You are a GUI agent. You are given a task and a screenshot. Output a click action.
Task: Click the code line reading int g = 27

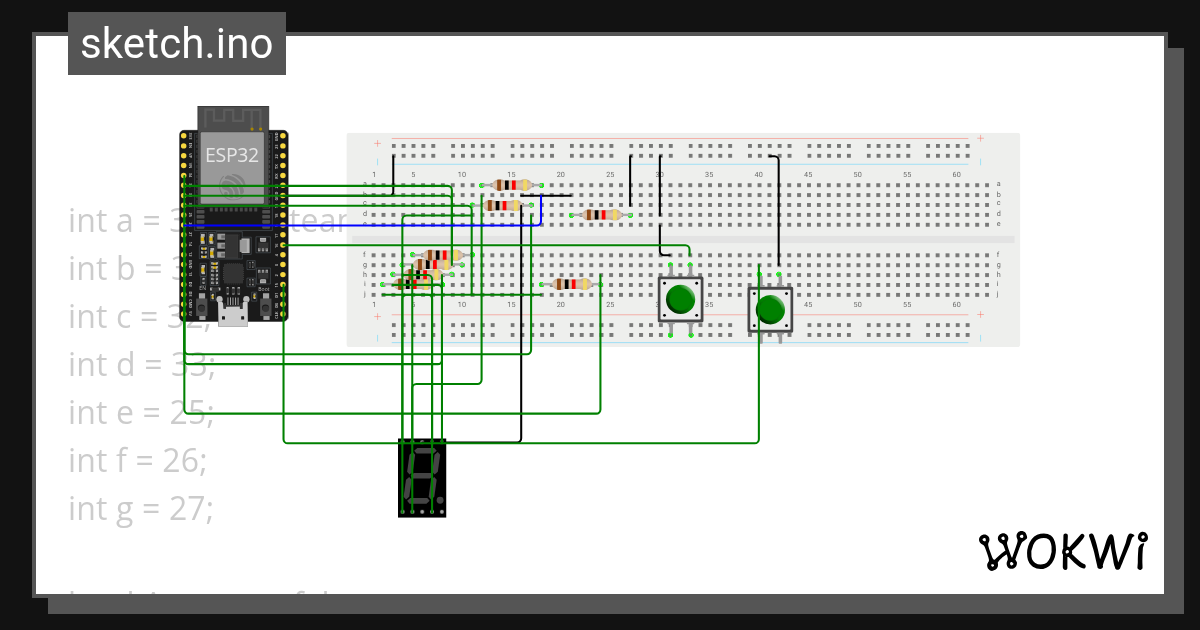point(140,508)
